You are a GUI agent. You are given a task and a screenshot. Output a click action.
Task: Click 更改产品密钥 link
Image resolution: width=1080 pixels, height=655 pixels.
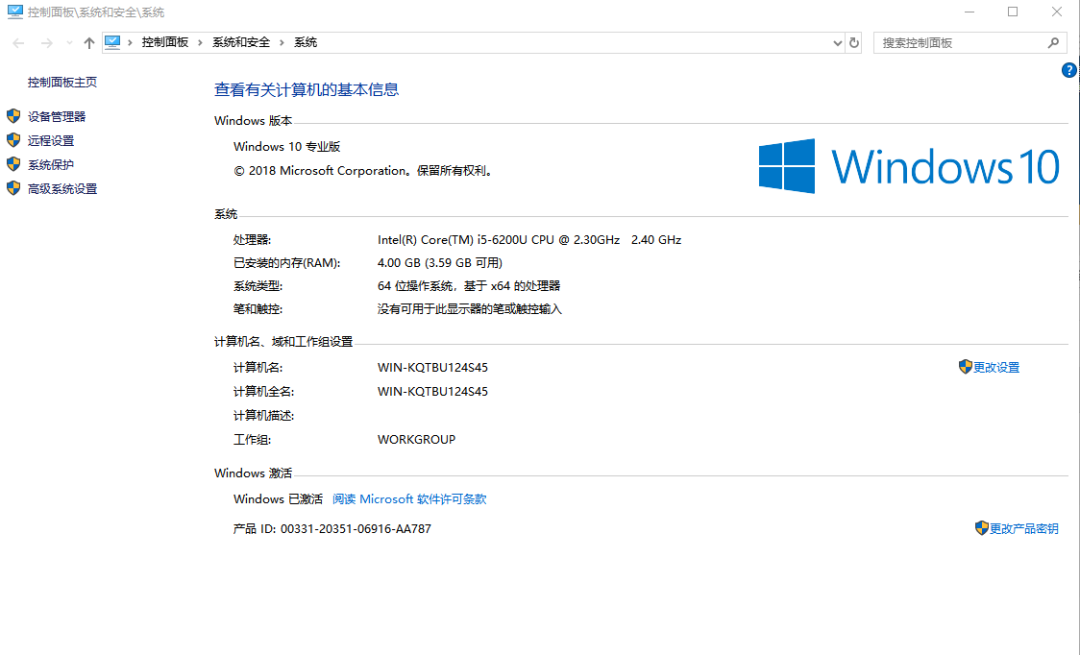pos(1024,529)
